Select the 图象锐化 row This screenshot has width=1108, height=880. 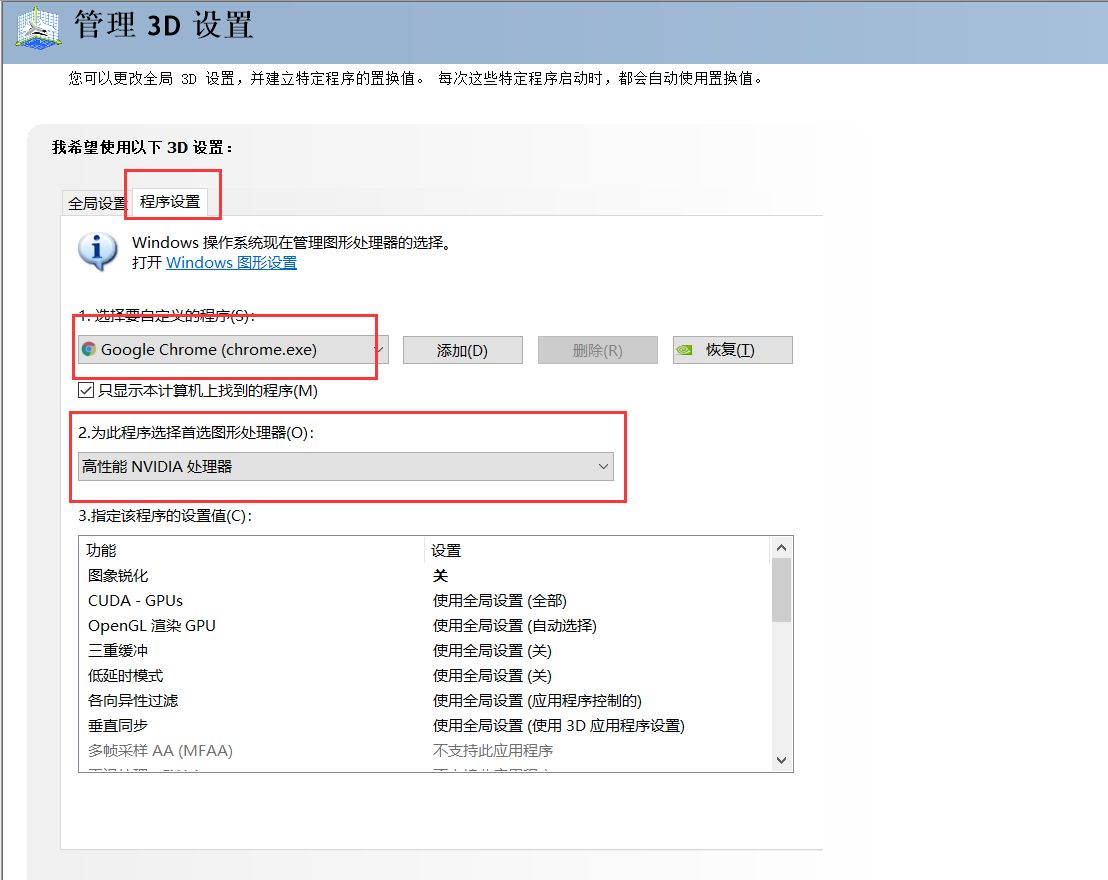tap(424, 575)
